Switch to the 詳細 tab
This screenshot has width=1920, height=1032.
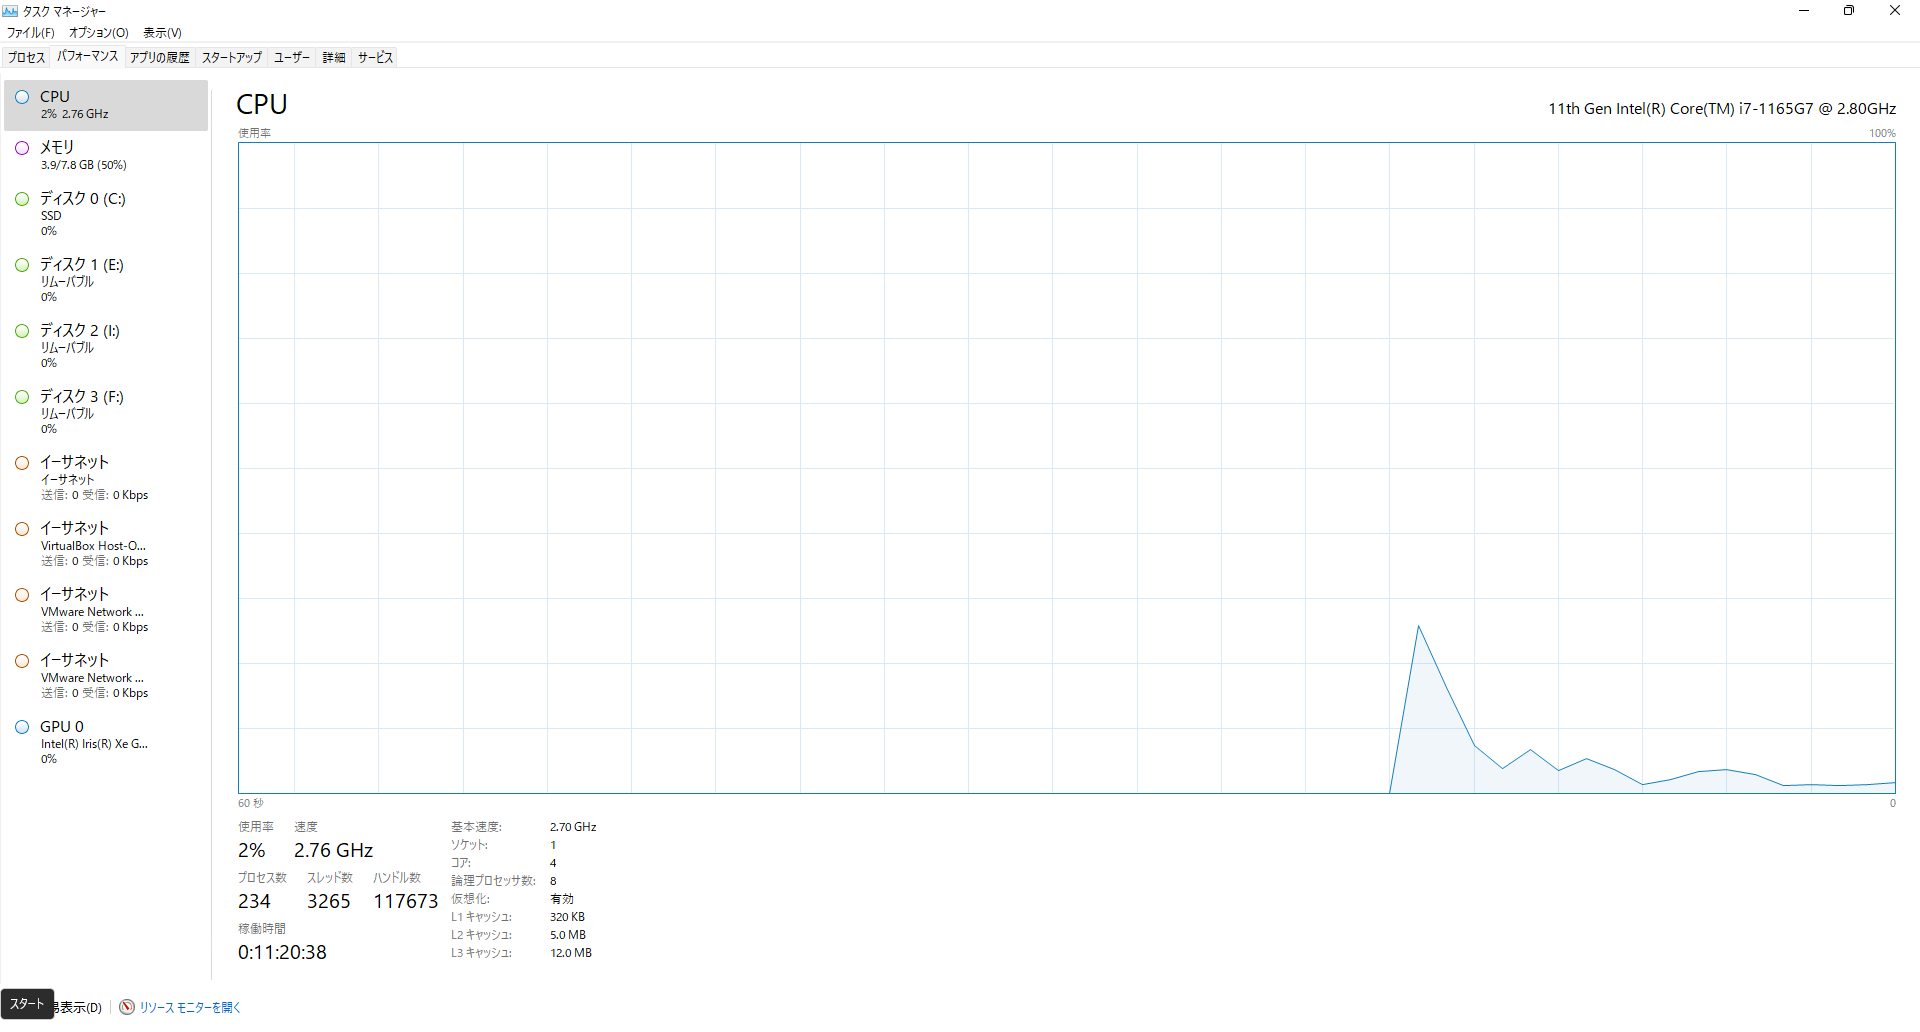[x=334, y=57]
